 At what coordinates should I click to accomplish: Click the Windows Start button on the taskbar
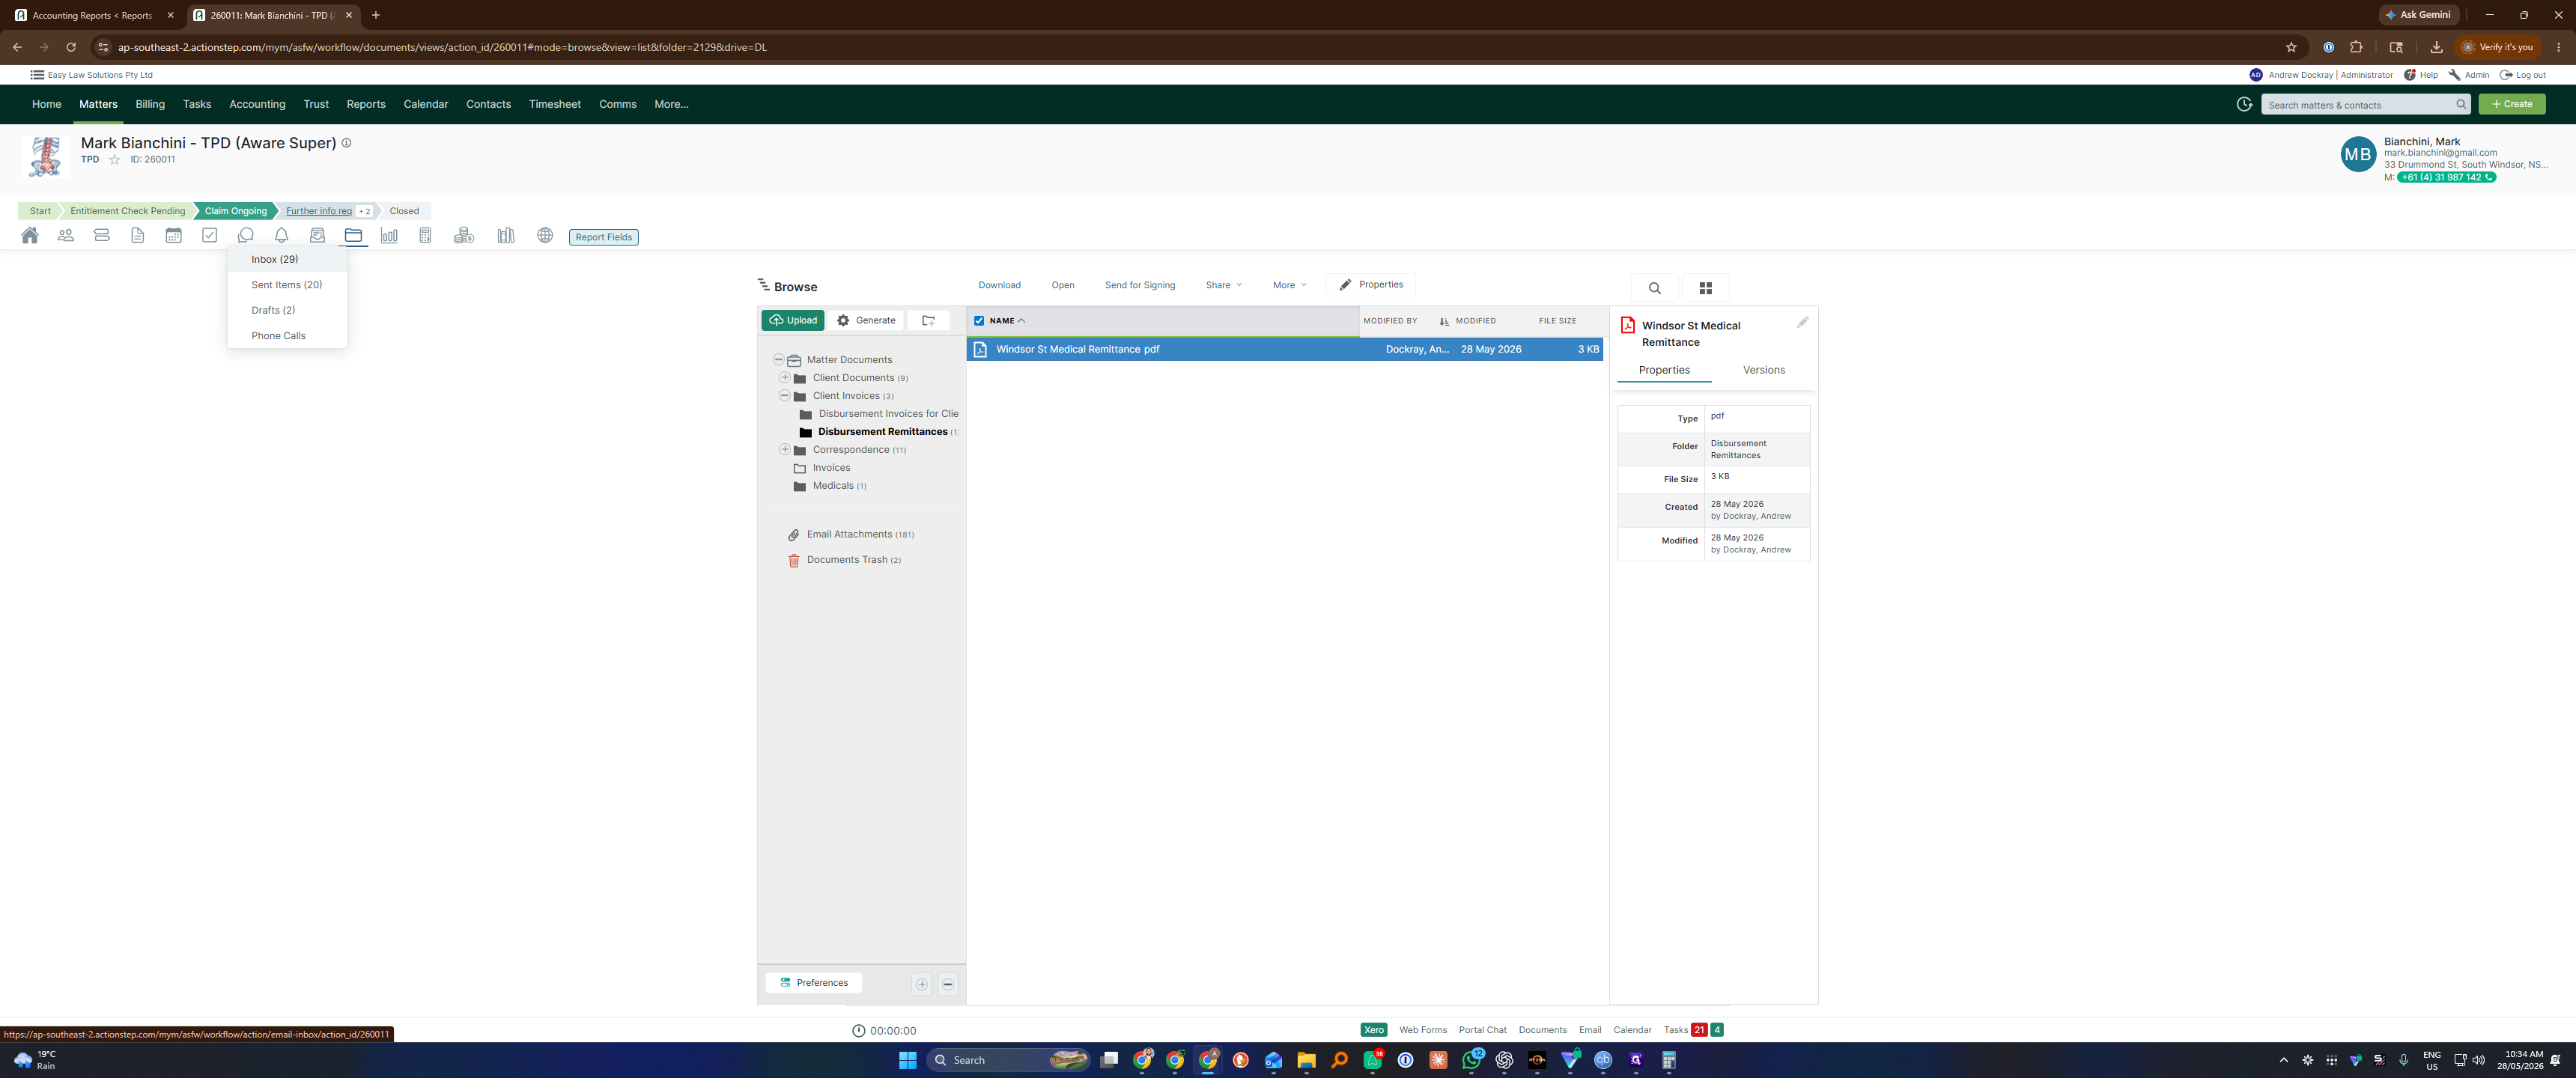pos(908,1060)
